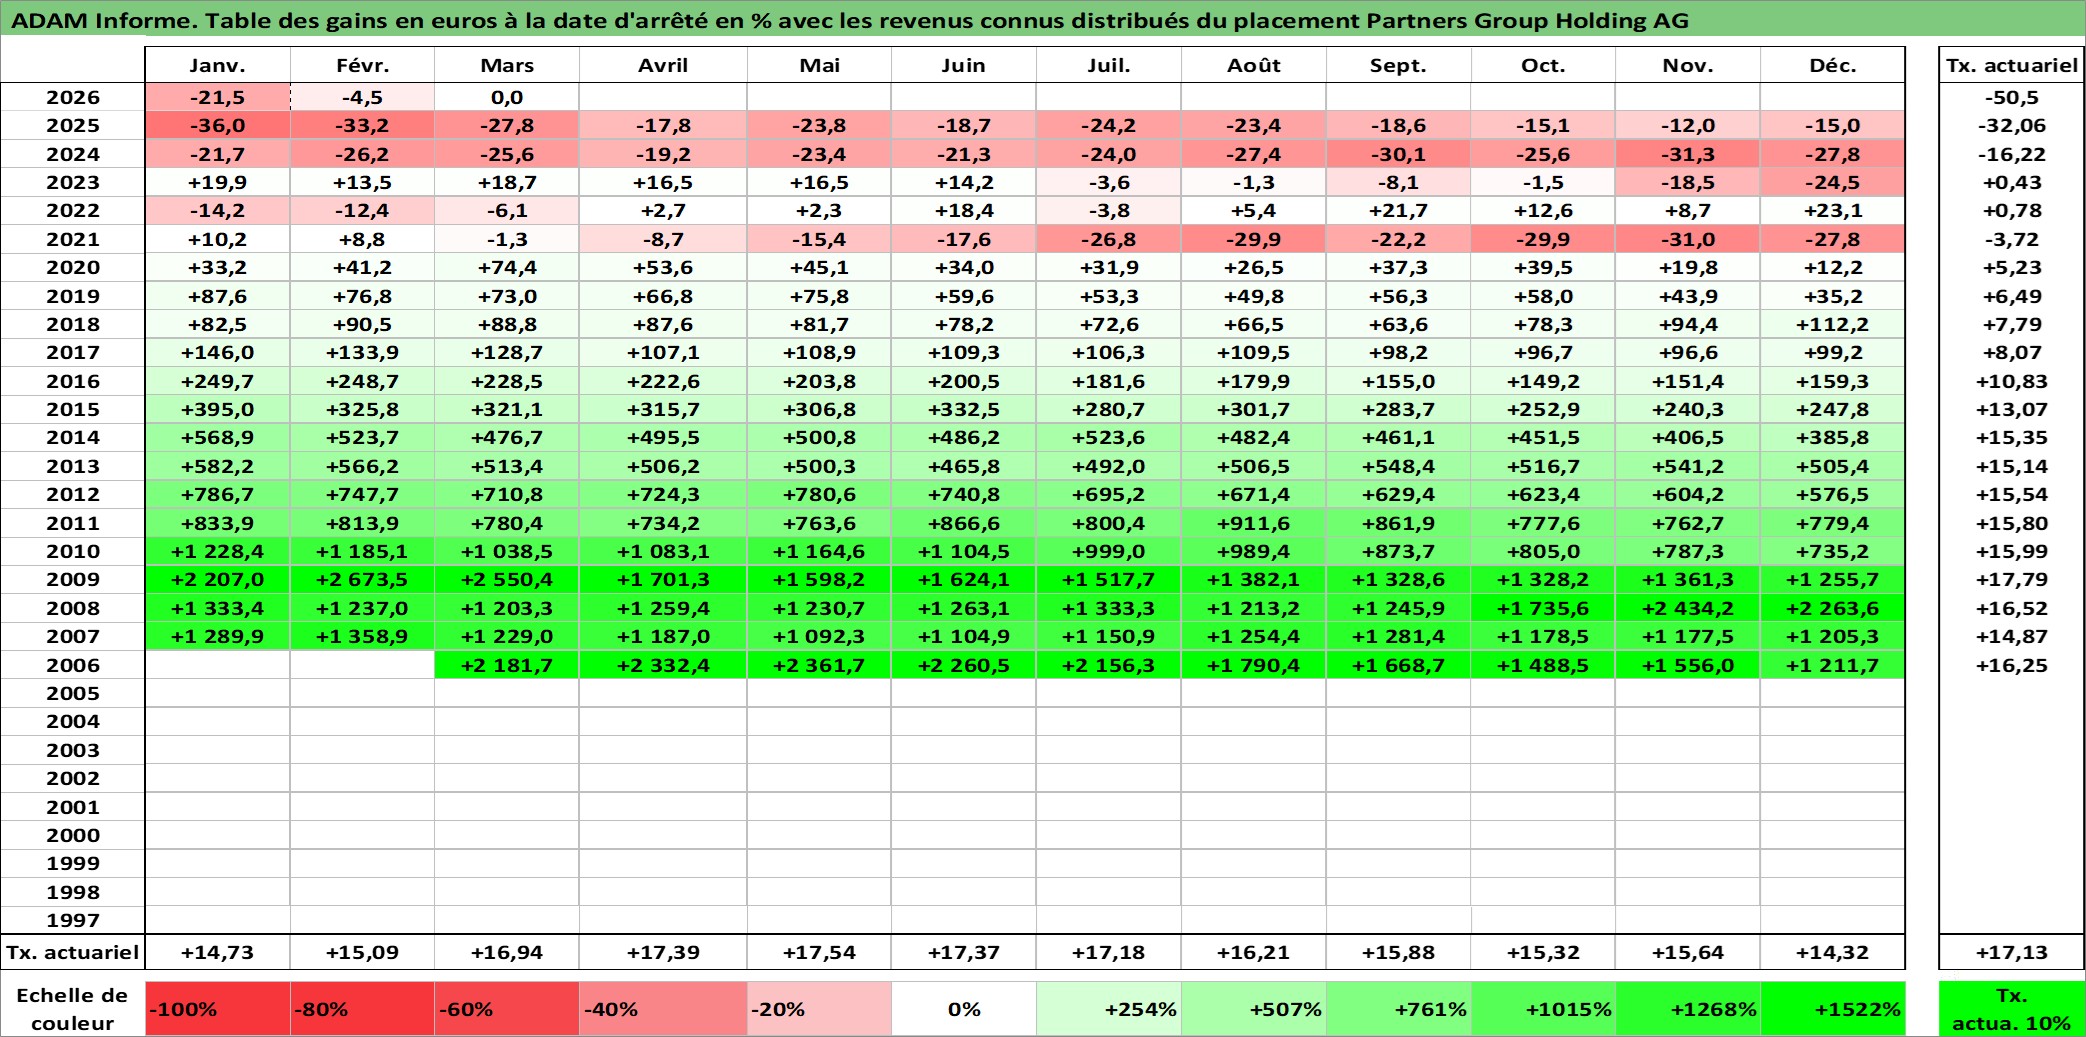Click the +1522% bright green swatch
This screenshot has height=1037, width=2086.
point(1832,1009)
